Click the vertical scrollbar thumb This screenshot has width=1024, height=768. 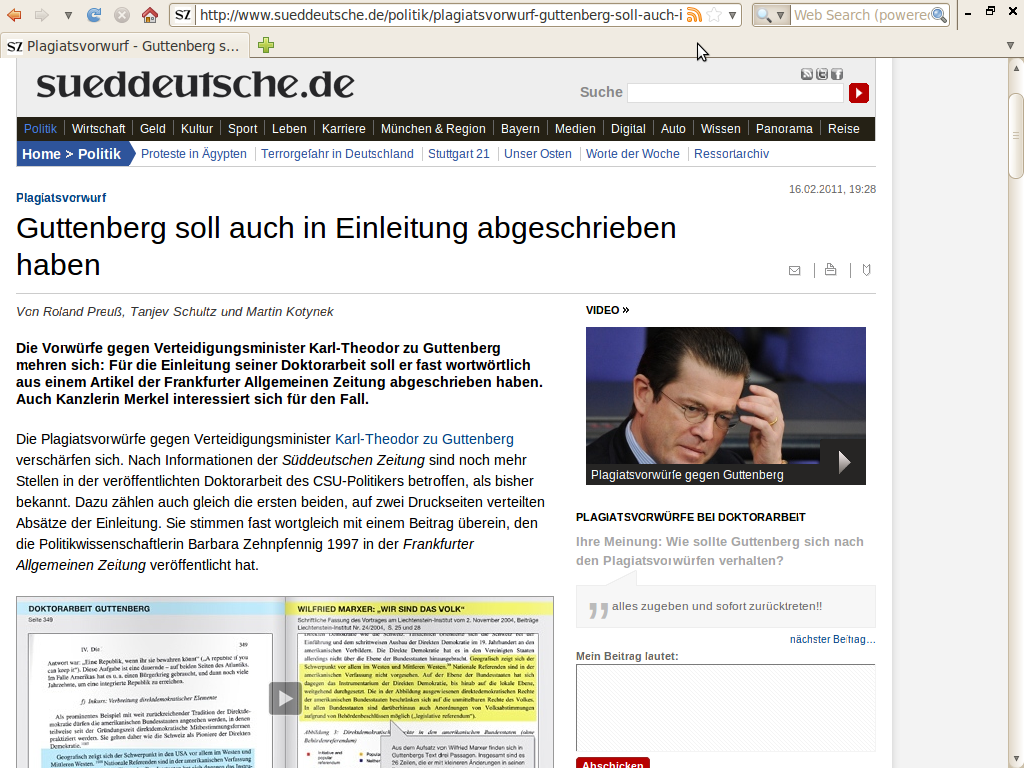[x=1016, y=136]
